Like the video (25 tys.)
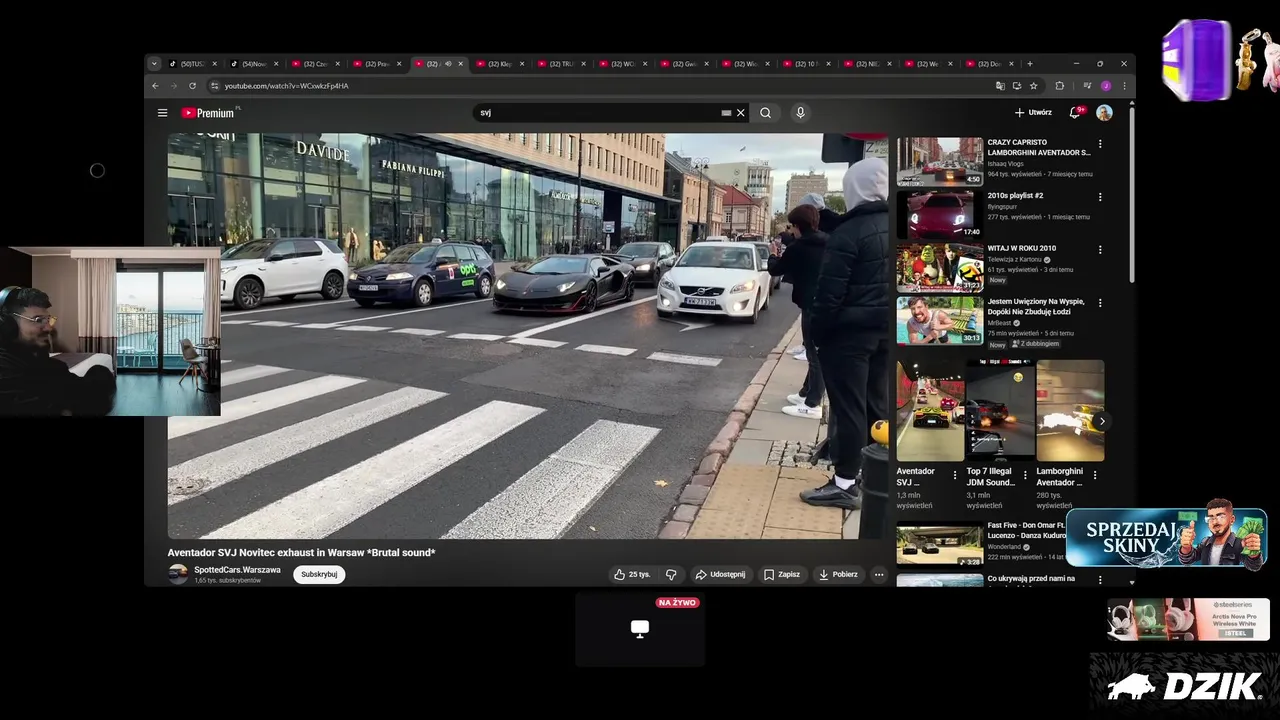Screen dimensions: 1280x720 (632, 574)
